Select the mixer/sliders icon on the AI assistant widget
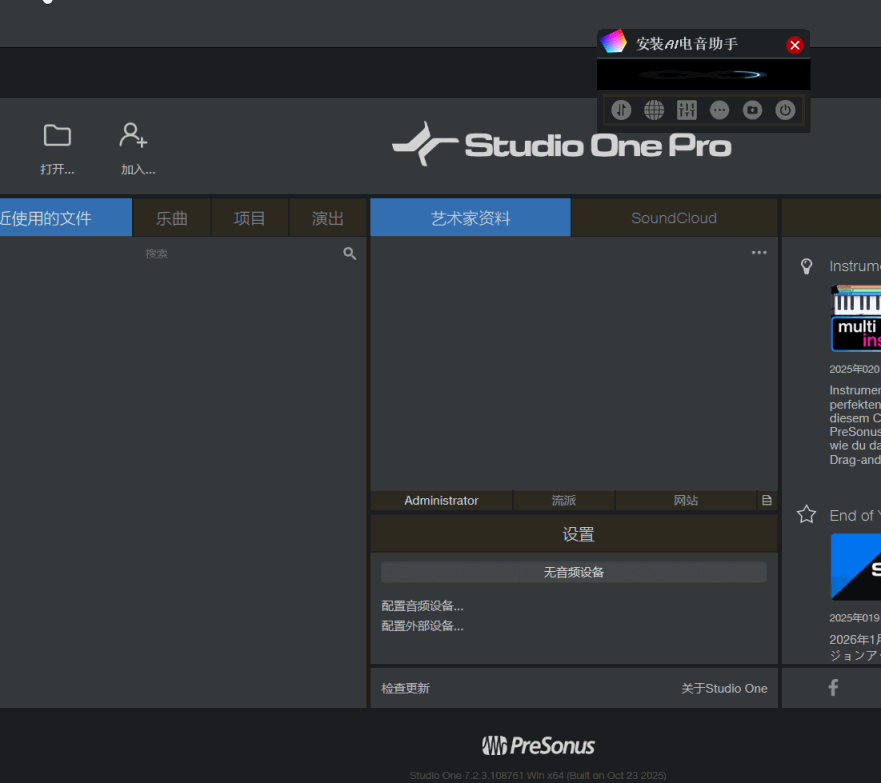 (686, 110)
